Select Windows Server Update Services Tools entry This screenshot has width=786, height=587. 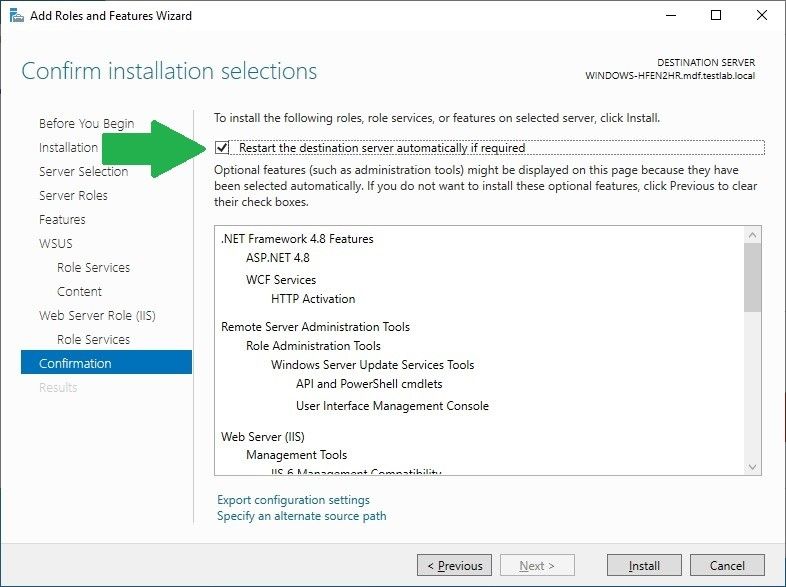(372, 365)
